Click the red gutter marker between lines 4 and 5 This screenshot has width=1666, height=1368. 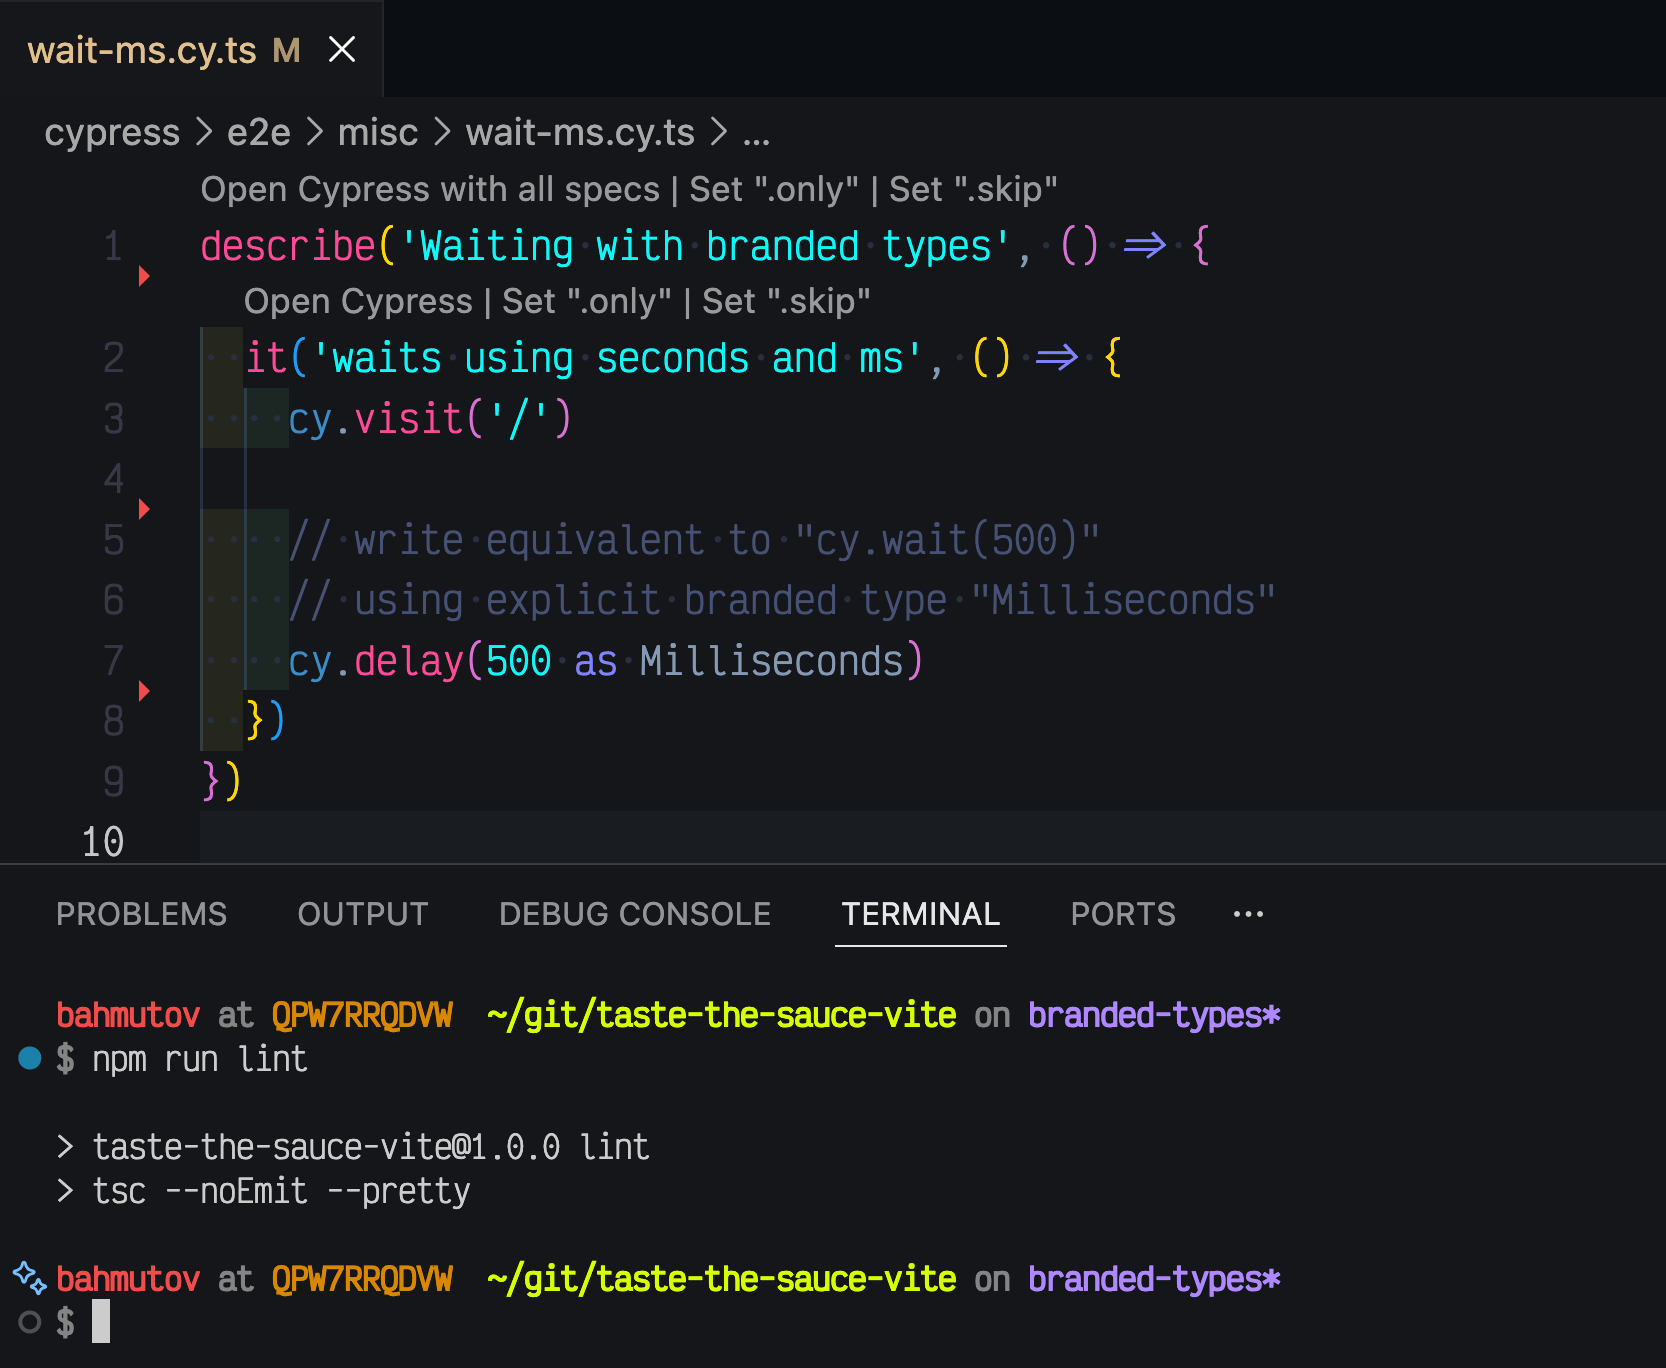tap(144, 509)
